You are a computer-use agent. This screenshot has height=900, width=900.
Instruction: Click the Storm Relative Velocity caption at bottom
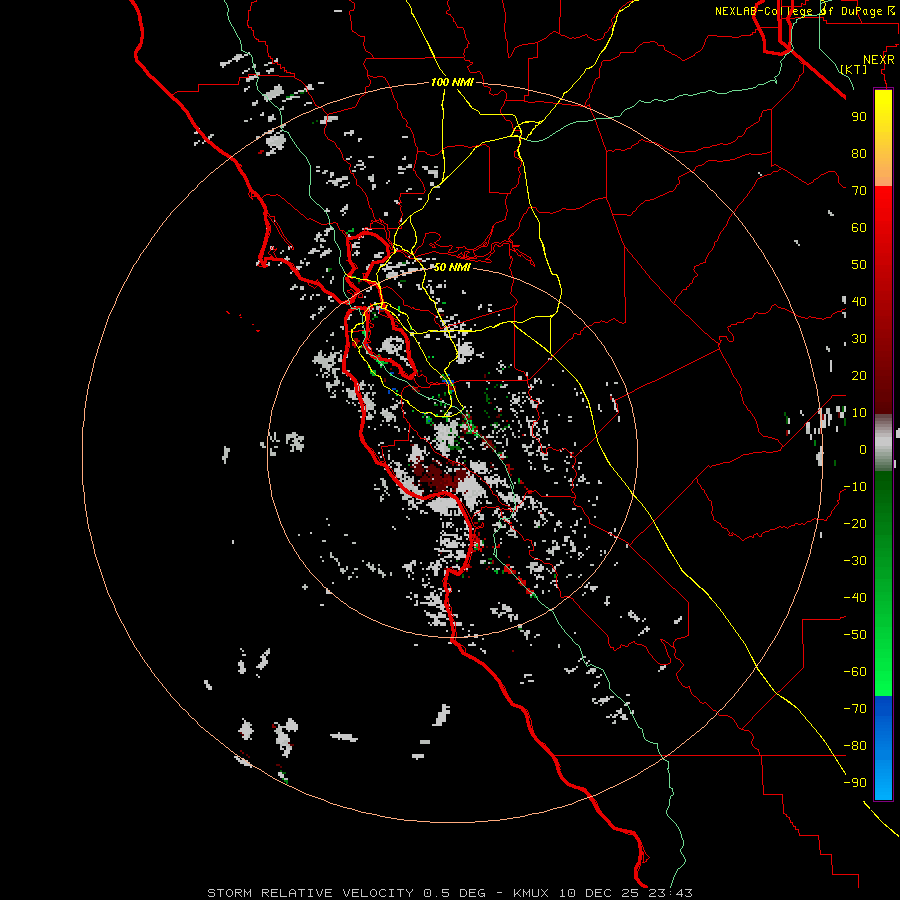449,893
